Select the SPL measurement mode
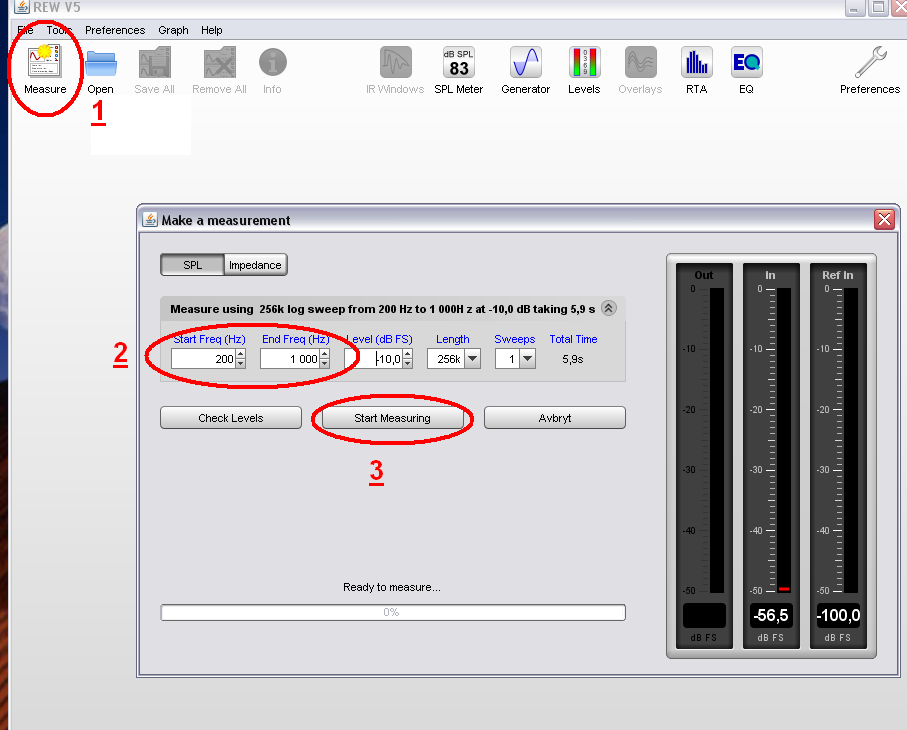The height and width of the screenshot is (730, 907). click(192, 265)
